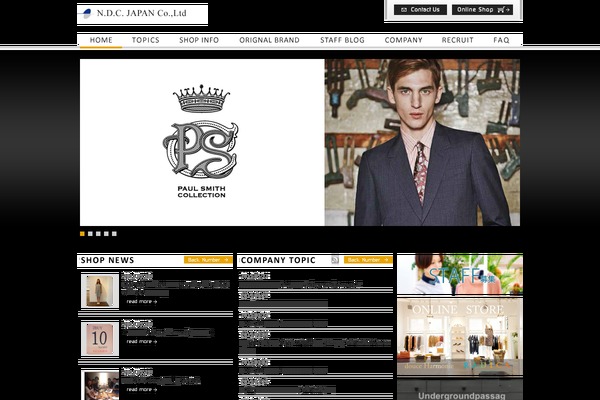Click the RSS feed icon beside COMPANY TOPIC
This screenshot has height=400, width=600.
(x=335, y=260)
